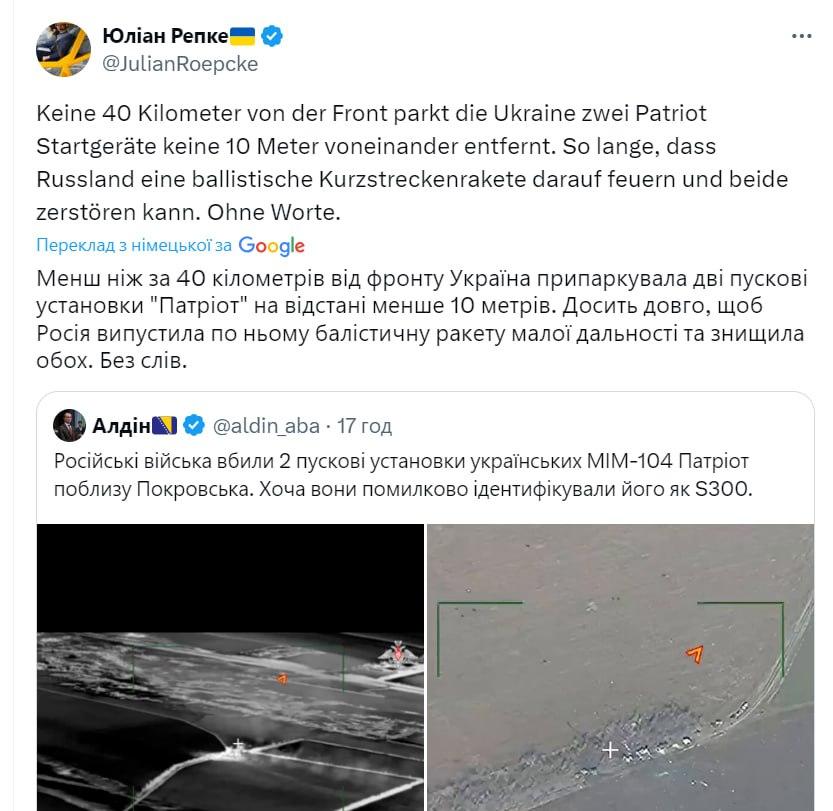Click the original German tweet text
Viewport: 833px width, 811px height.
click(412, 163)
